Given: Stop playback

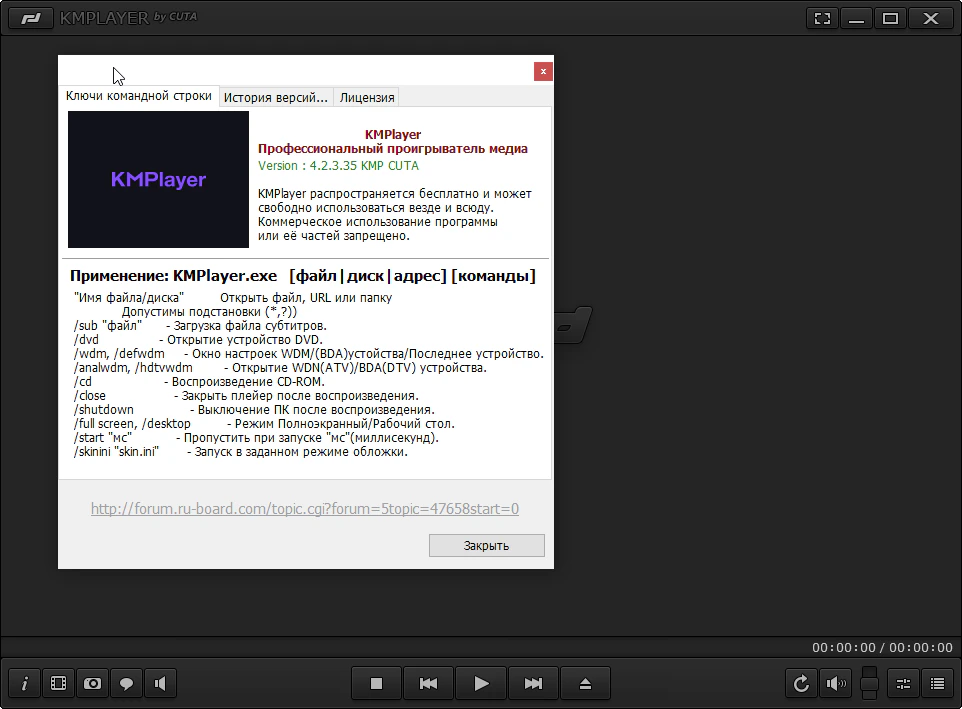Looking at the screenshot, I should [377, 683].
